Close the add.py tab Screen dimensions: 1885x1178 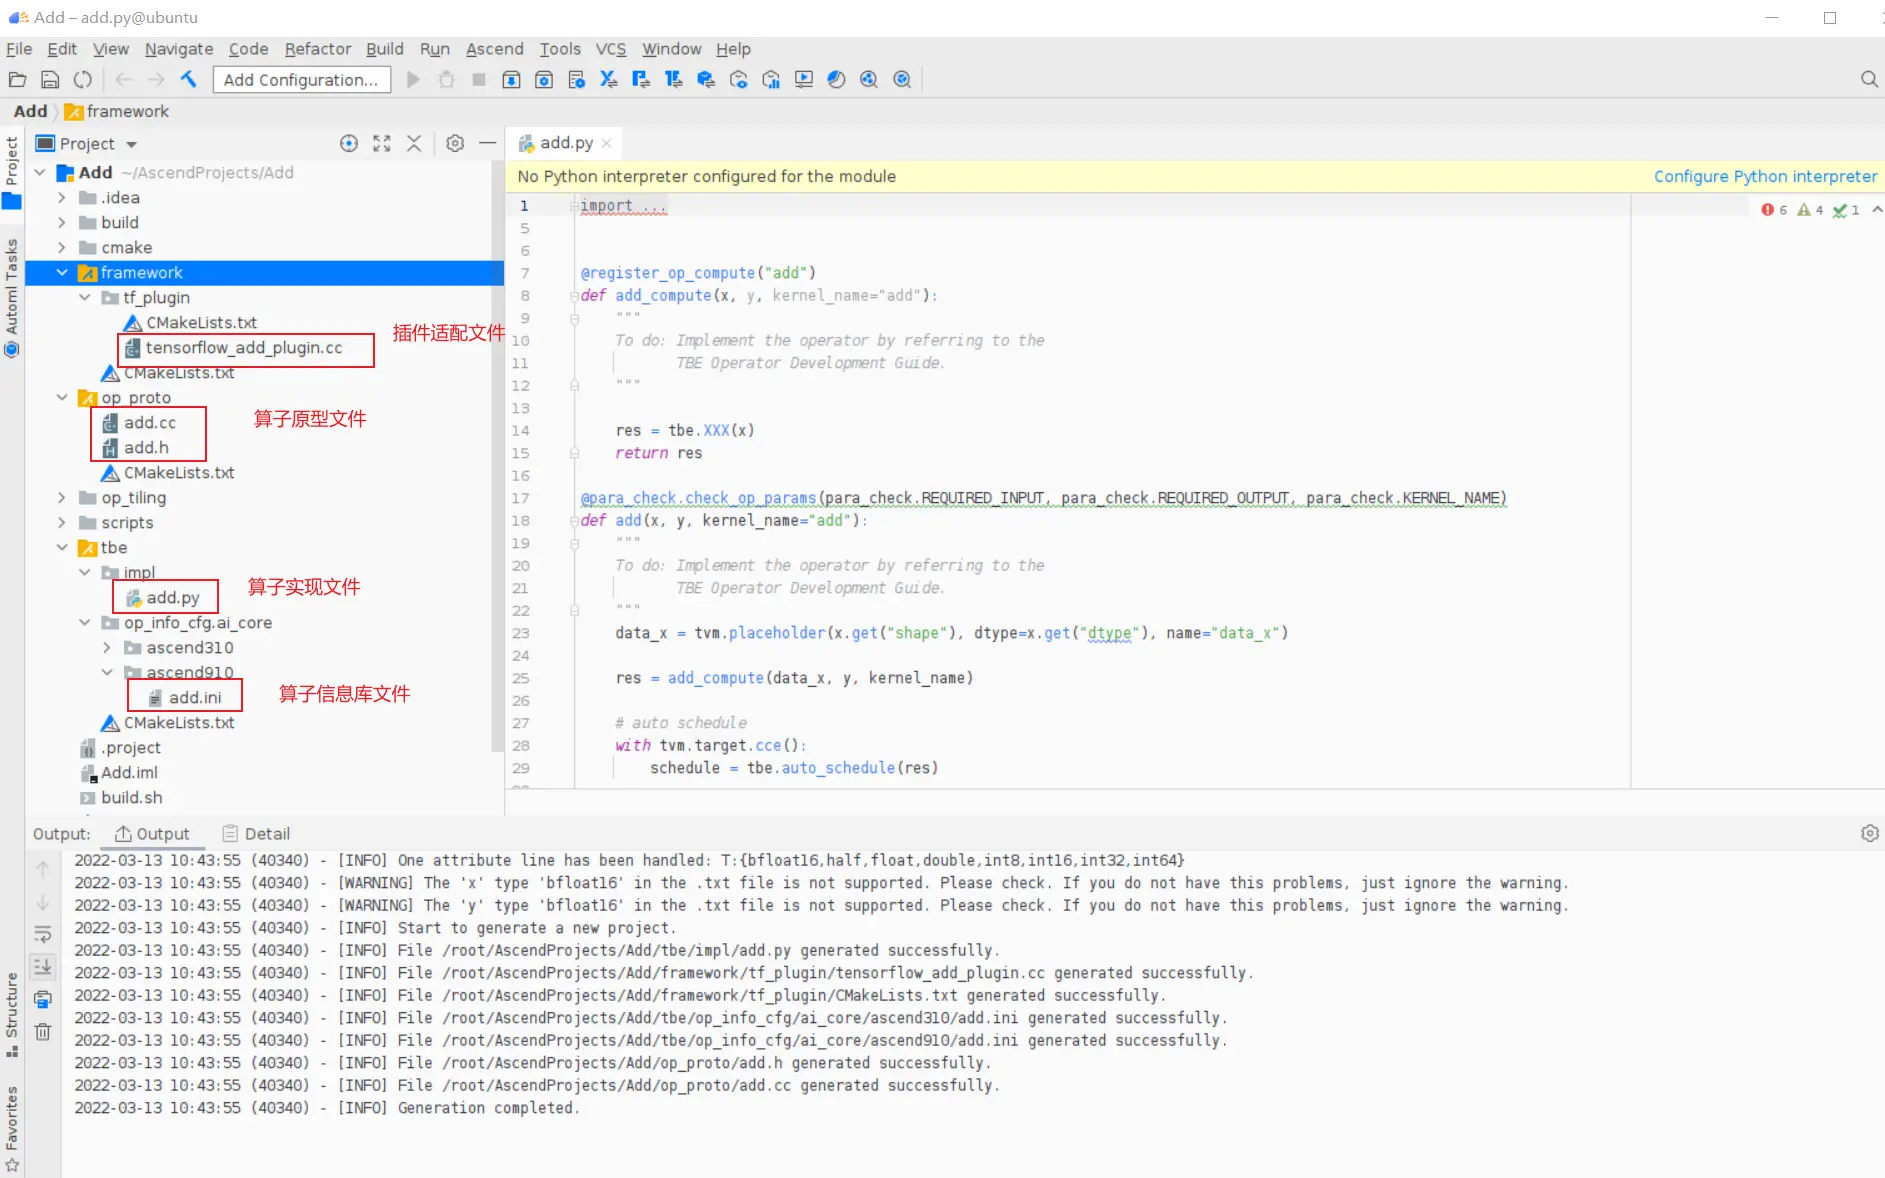607,144
